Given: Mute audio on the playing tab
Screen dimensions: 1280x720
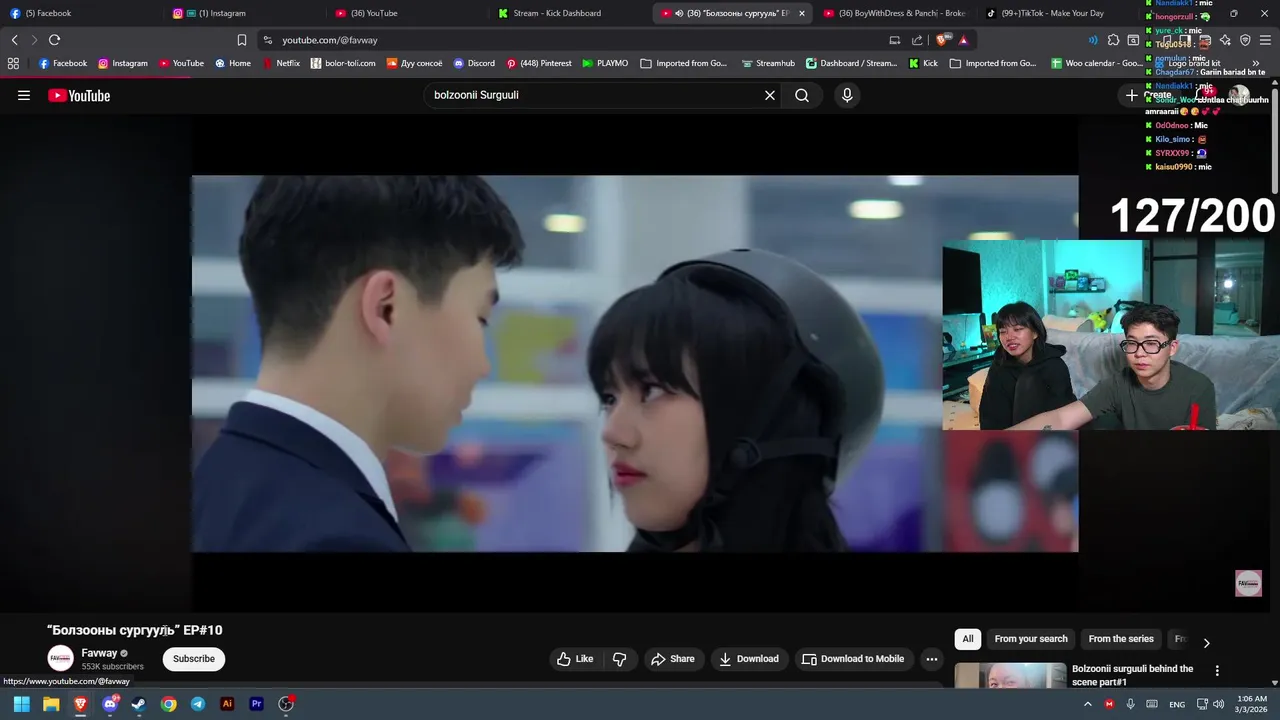Looking at the screenshot, I should coord(679,13).
